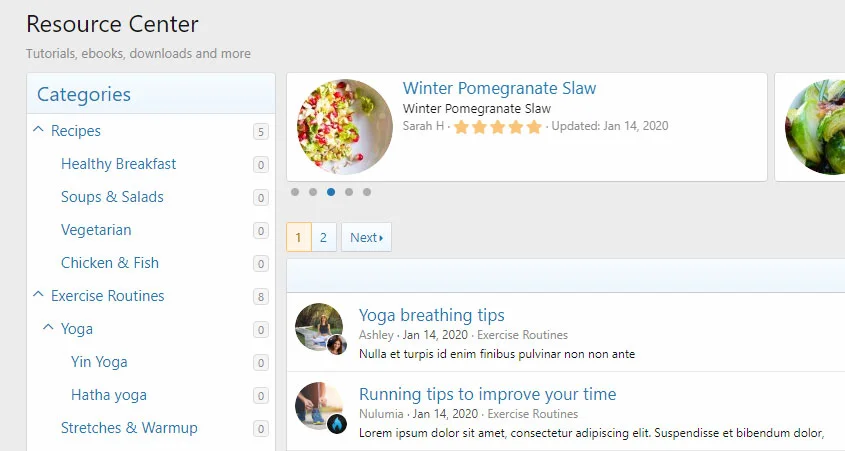Select the Yin Yoga category
Viewport: 845px width, 451px height.
point(99,362)
